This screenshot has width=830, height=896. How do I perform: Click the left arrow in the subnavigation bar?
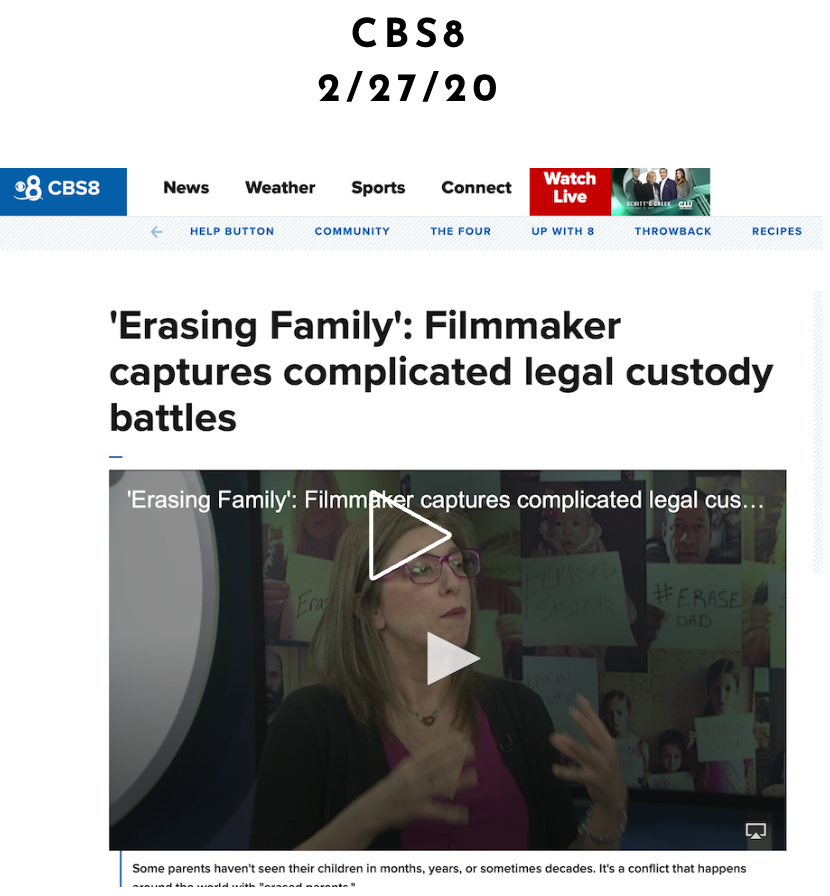tap(158, 233)
